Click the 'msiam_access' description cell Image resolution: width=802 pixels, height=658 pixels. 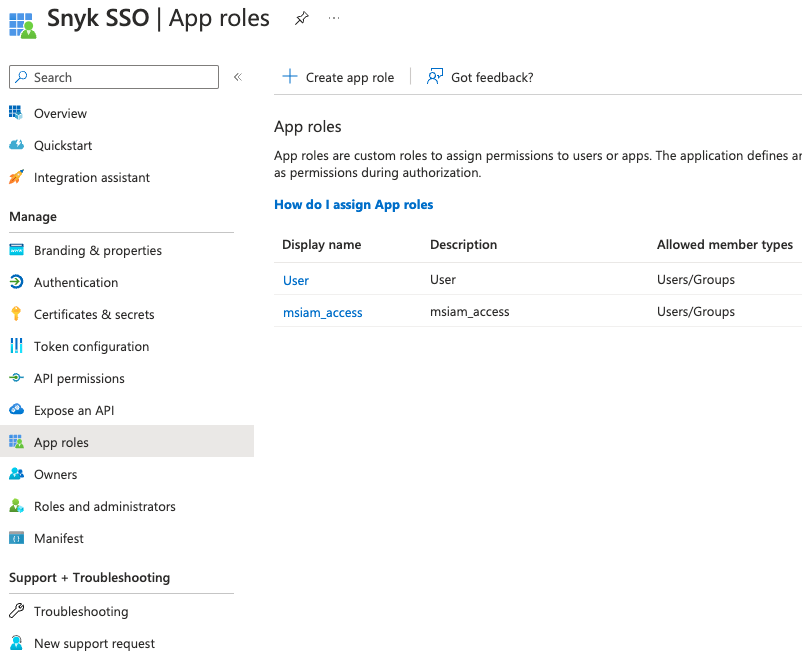pos(470,312)
